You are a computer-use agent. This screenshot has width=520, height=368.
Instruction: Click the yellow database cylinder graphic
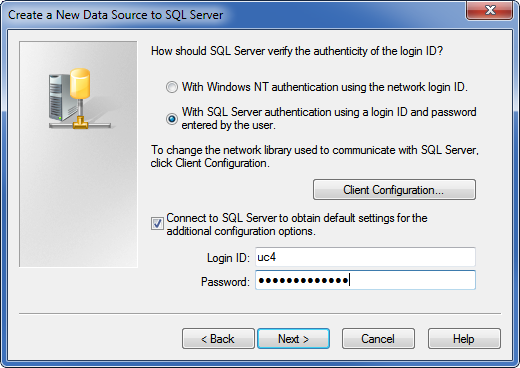(80, 83)
